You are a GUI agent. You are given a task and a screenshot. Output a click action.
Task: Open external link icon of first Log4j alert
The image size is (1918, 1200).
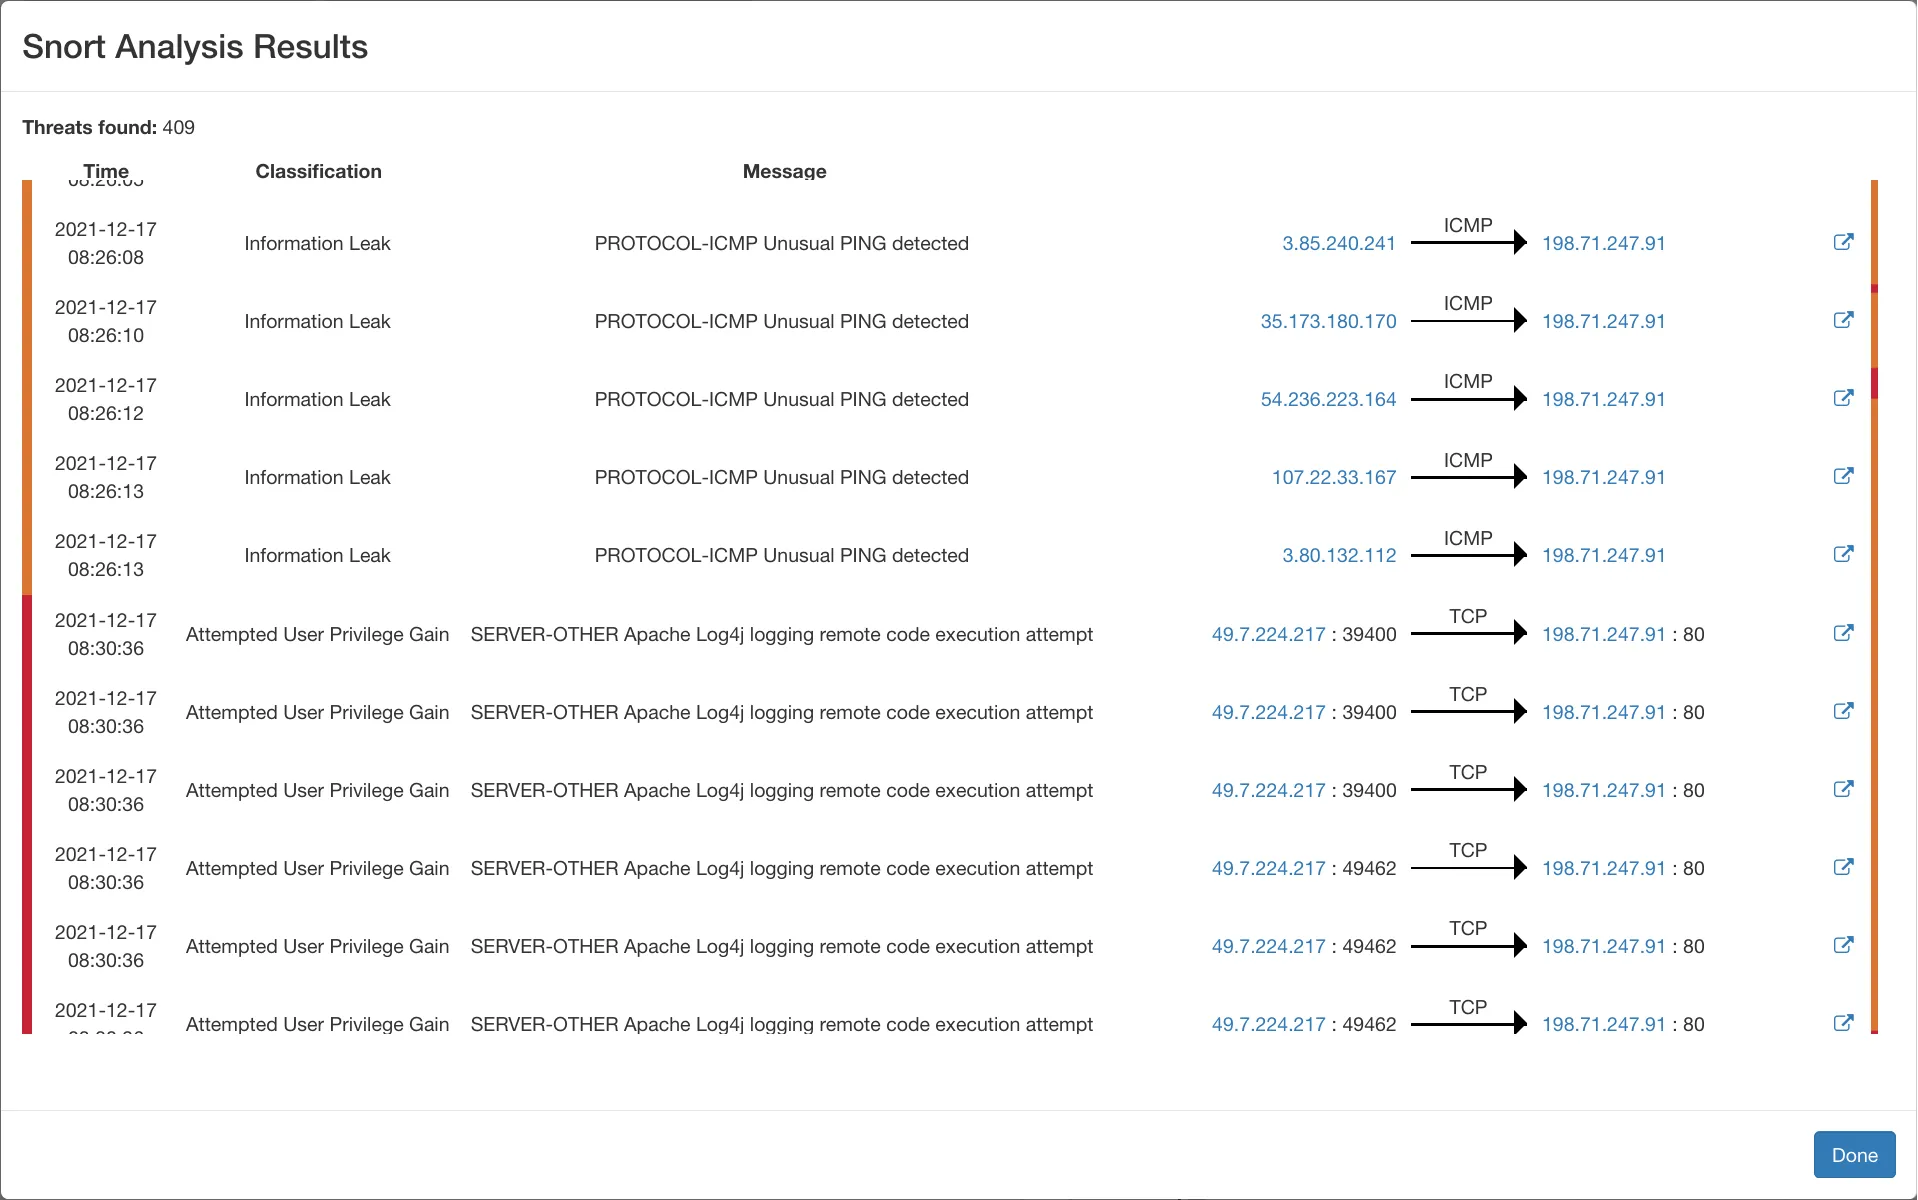click(x=1843, y=633)
